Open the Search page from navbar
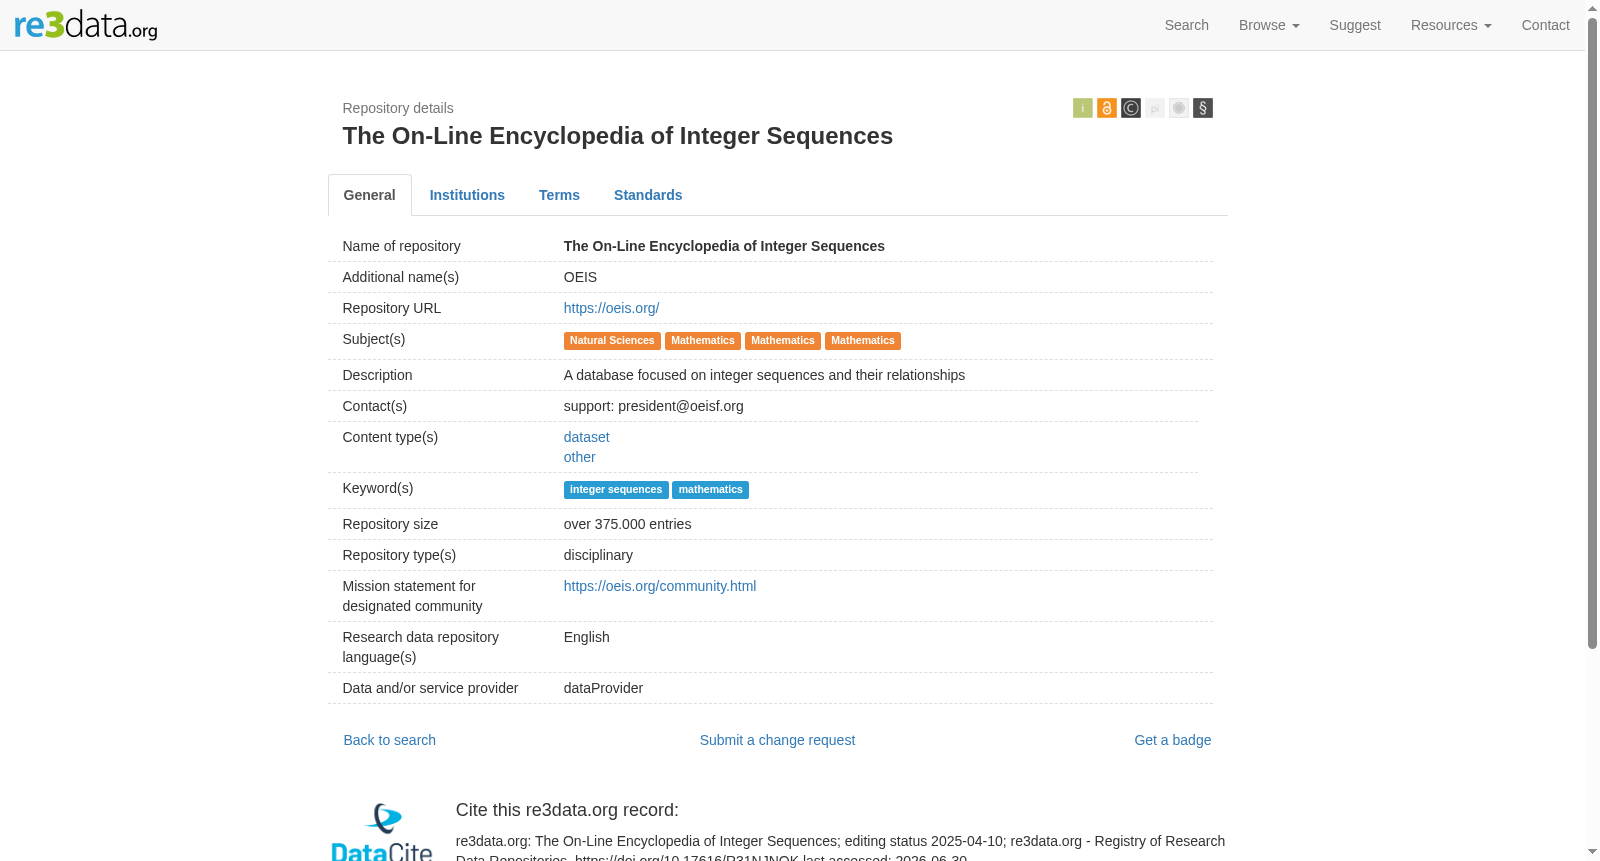 click(1186, 25)
